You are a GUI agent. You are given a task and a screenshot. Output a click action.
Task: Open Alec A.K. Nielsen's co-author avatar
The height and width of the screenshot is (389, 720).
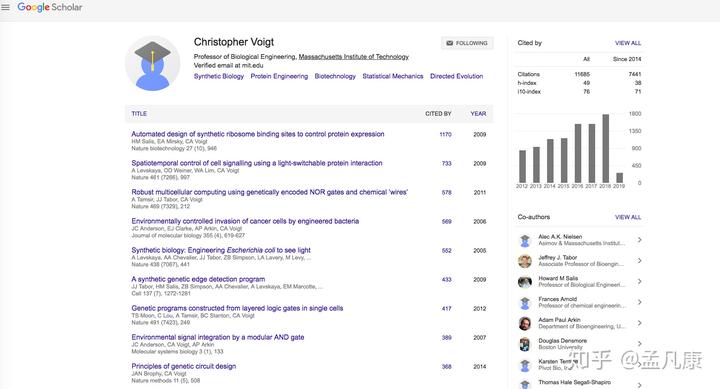[525, 240]
